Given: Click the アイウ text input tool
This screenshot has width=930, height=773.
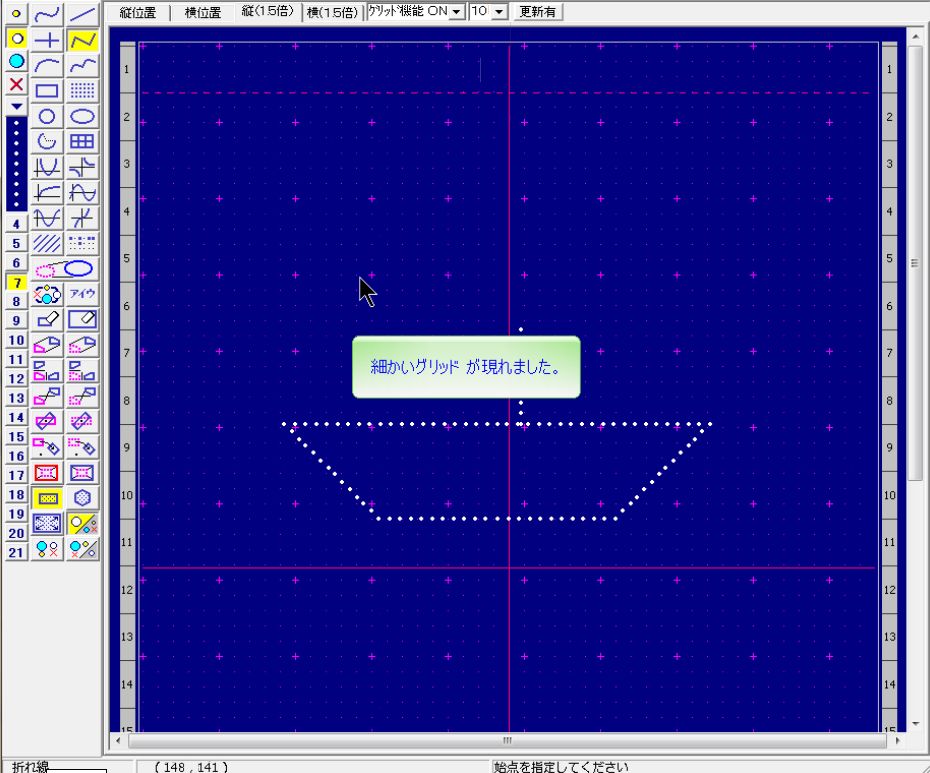Looking at the screenshot, I should [82, 294].
